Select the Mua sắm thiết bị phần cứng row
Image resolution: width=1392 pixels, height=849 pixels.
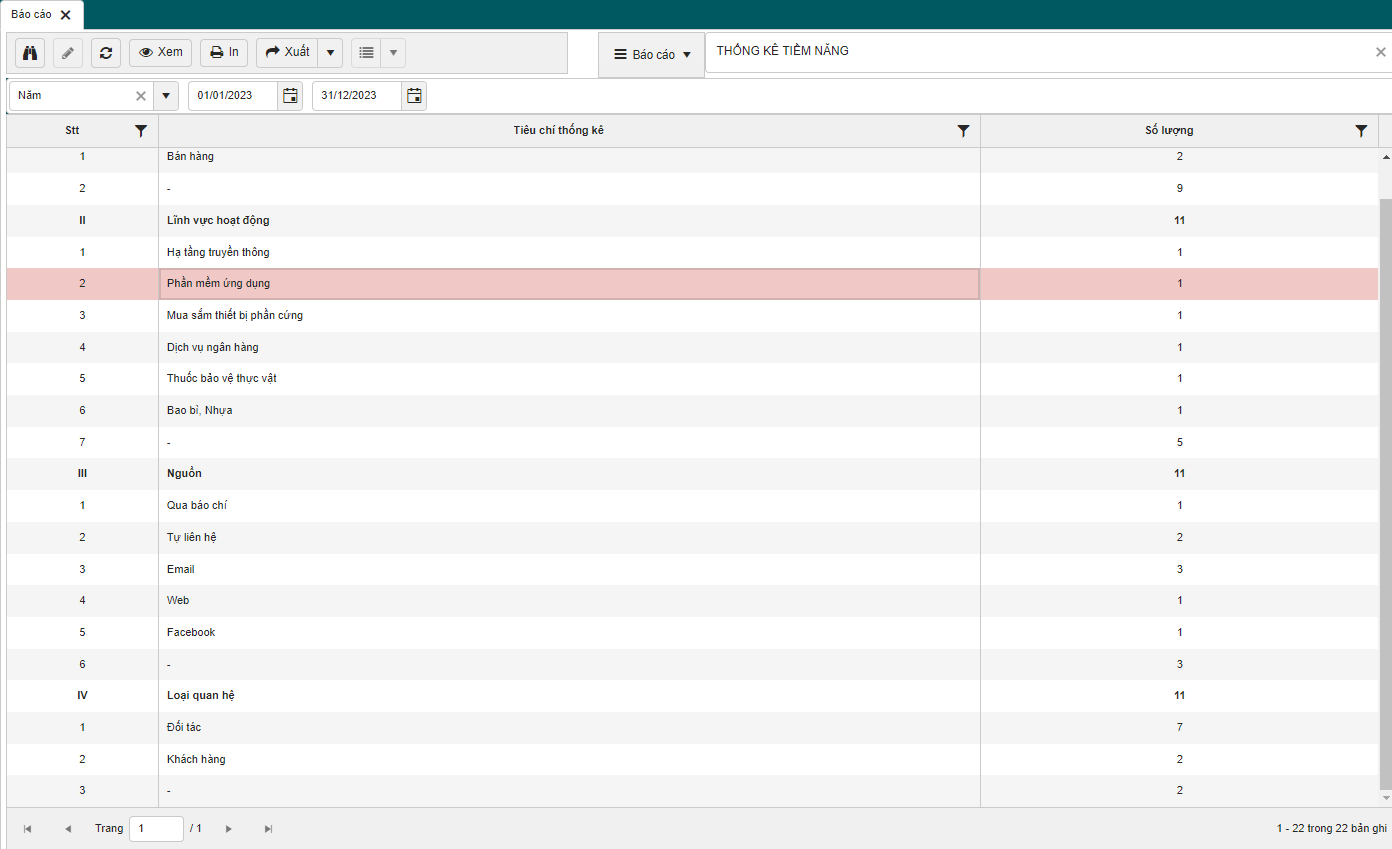coord(692,315)
